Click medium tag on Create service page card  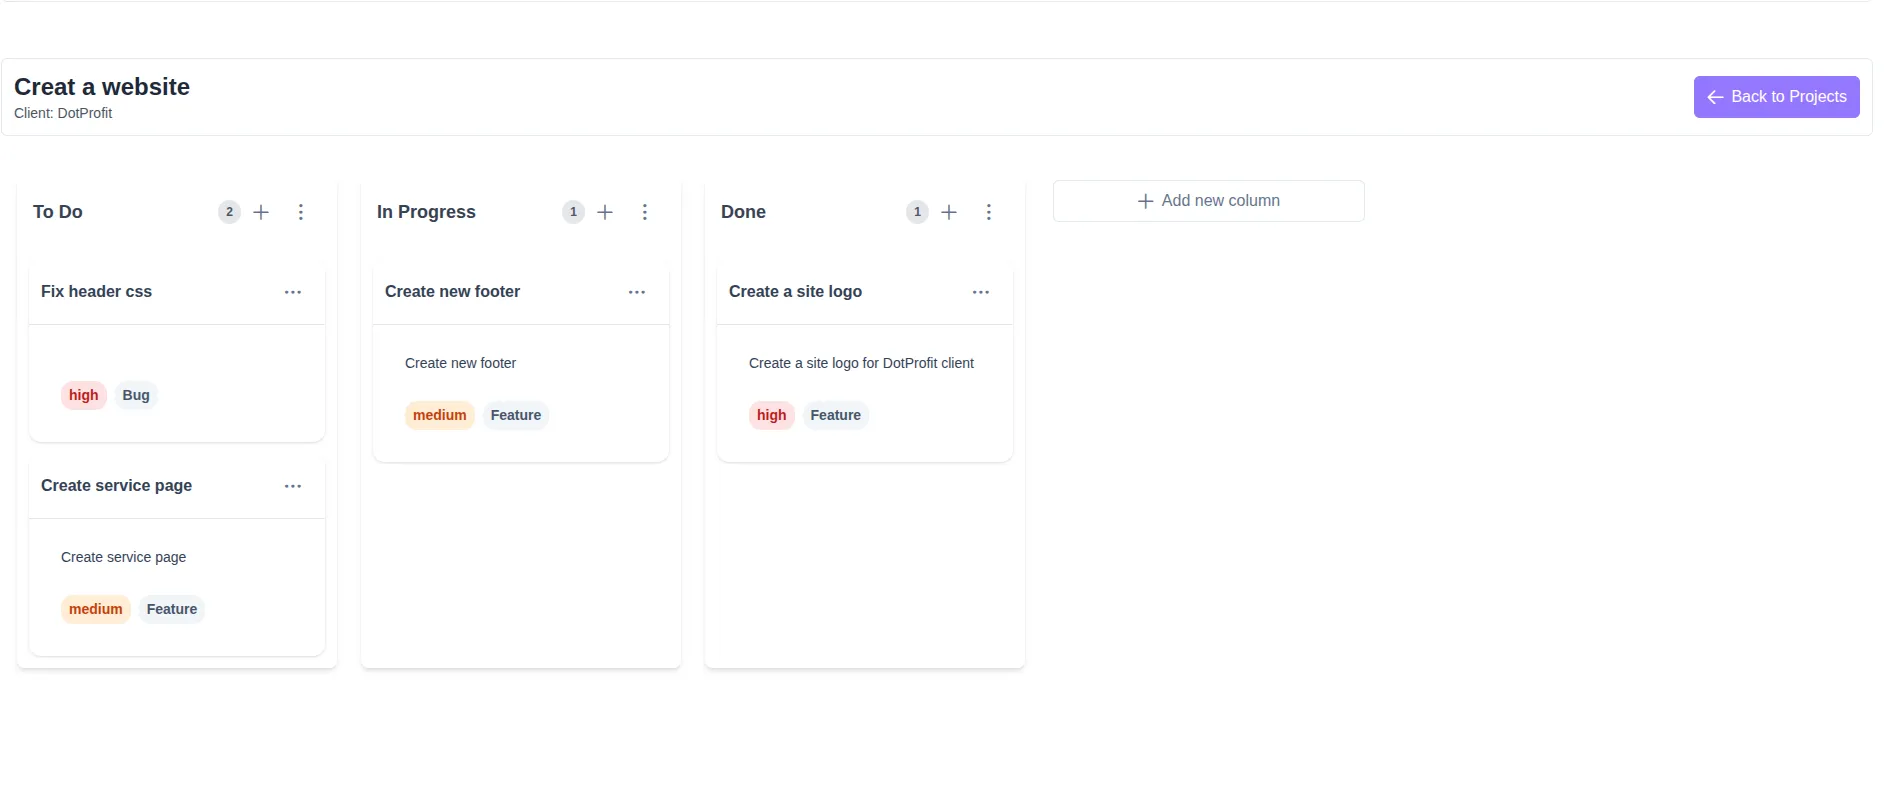[x=96, y=609]
